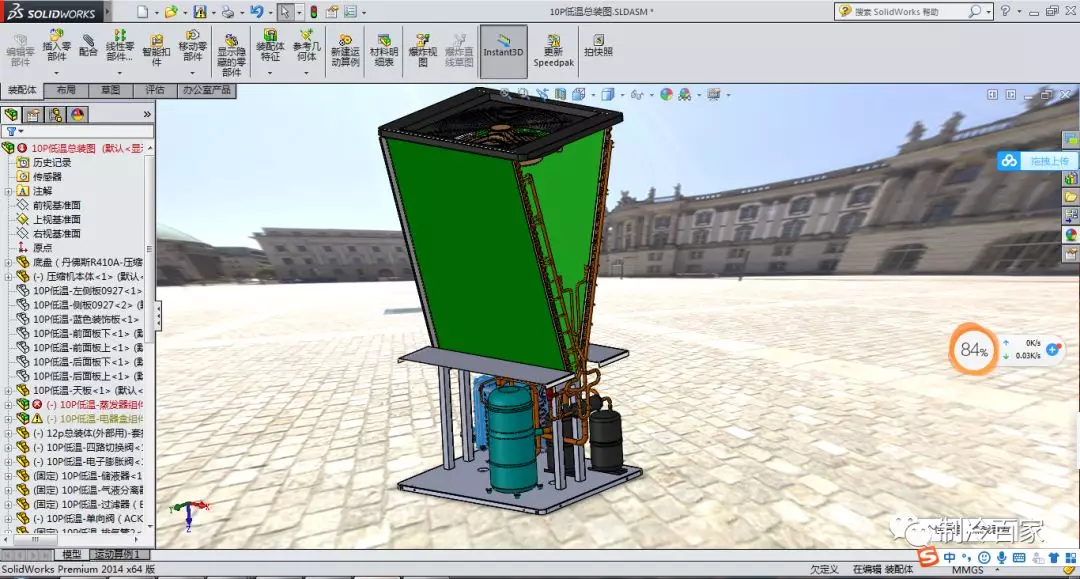Open the PropertyManager tab icon
Image resolution: width=1080 pixels, height=579 pixels.
tap(33, 114)
